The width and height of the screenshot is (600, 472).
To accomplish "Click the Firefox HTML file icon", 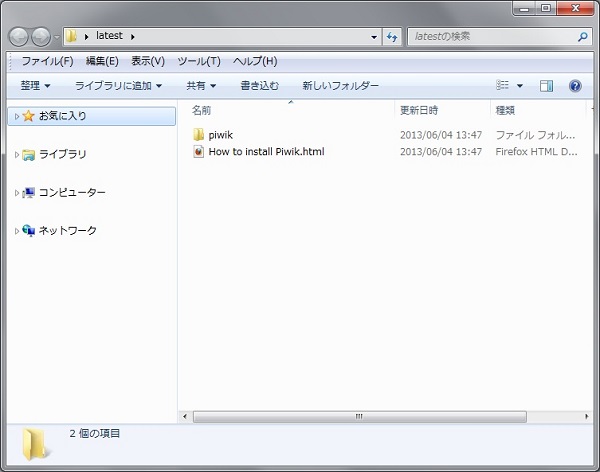I will coord(198,152).
